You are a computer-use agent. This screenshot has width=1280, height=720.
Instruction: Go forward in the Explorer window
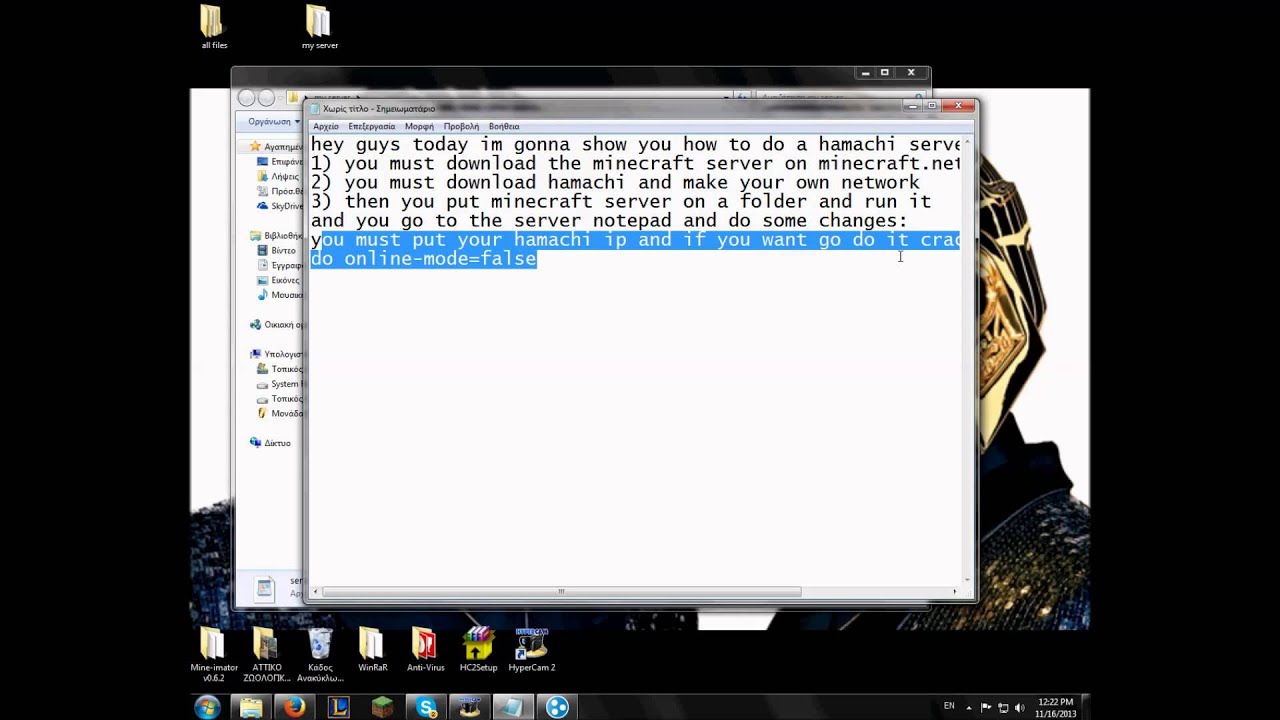[266, 98]
